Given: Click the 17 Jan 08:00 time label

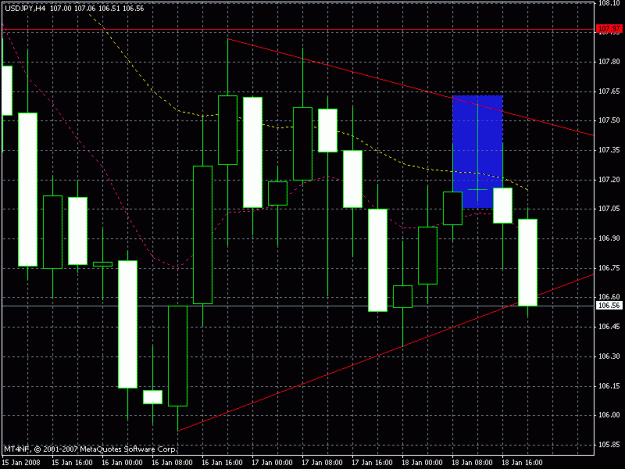Looking at the screenshot, I should click(322, 463).
